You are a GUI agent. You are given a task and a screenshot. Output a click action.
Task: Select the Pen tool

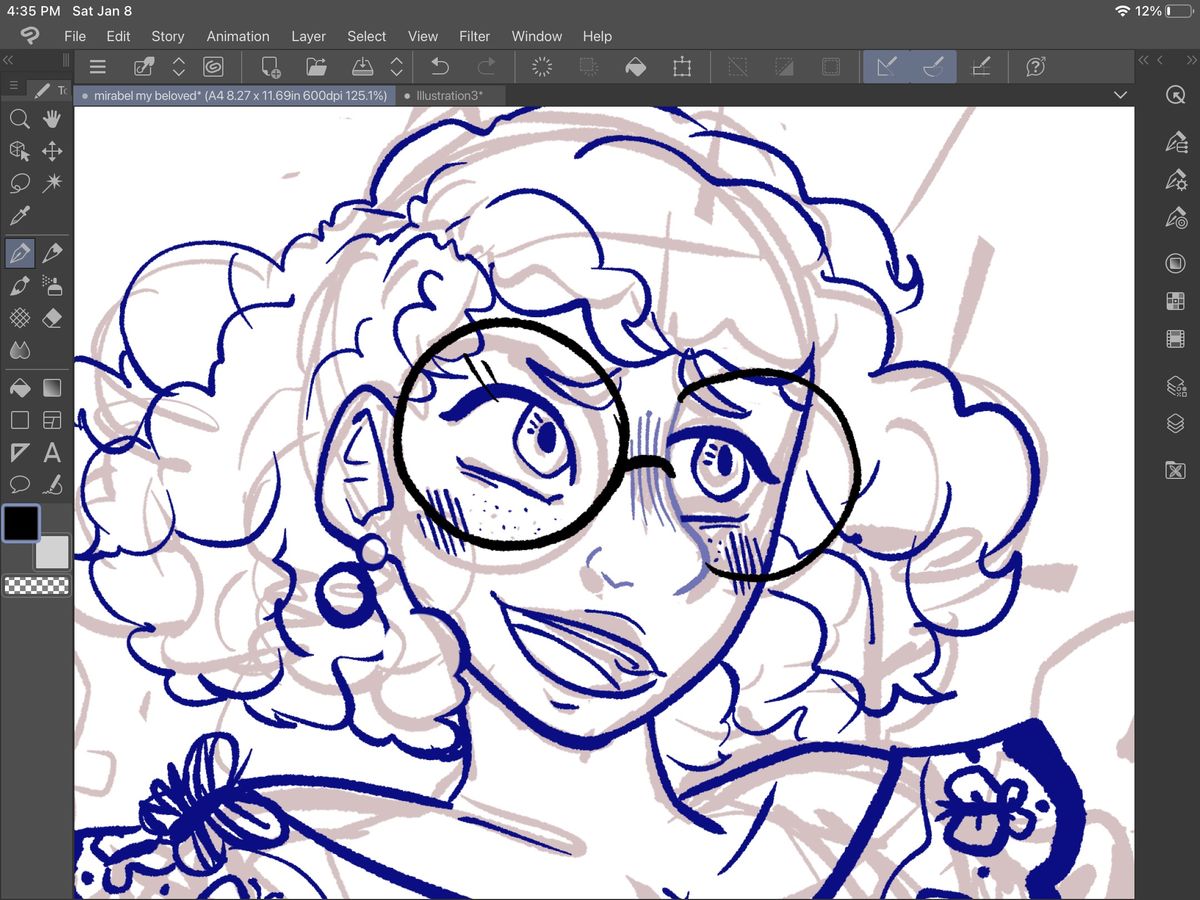point(19,253)
